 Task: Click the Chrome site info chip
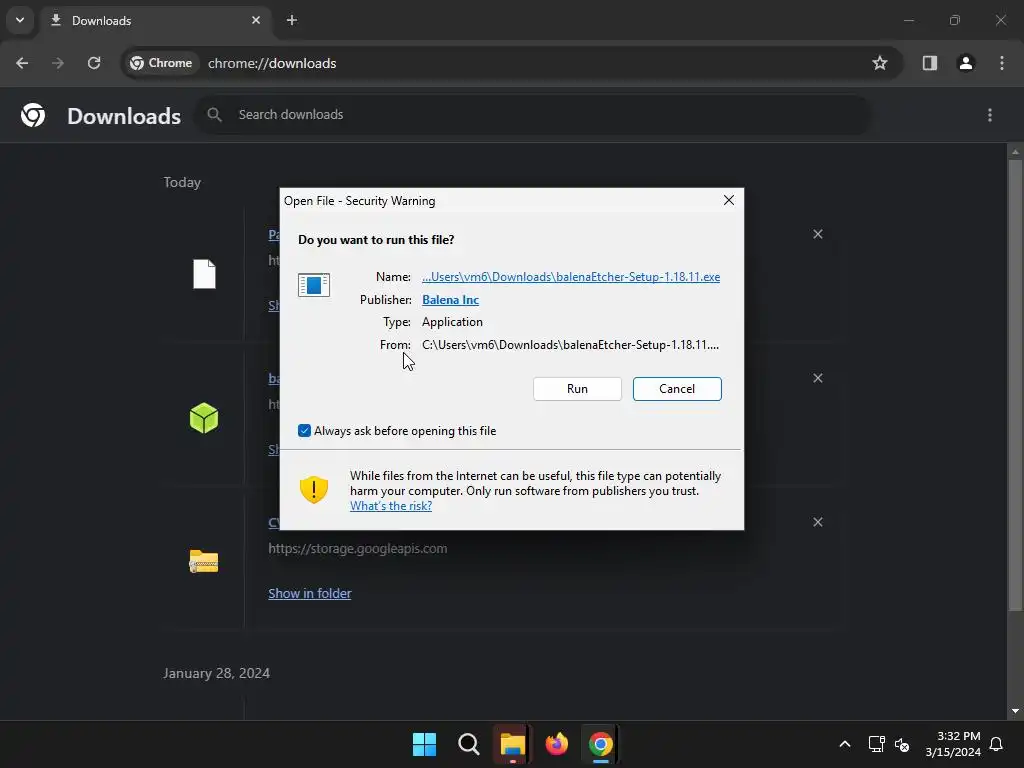[161, 63]
